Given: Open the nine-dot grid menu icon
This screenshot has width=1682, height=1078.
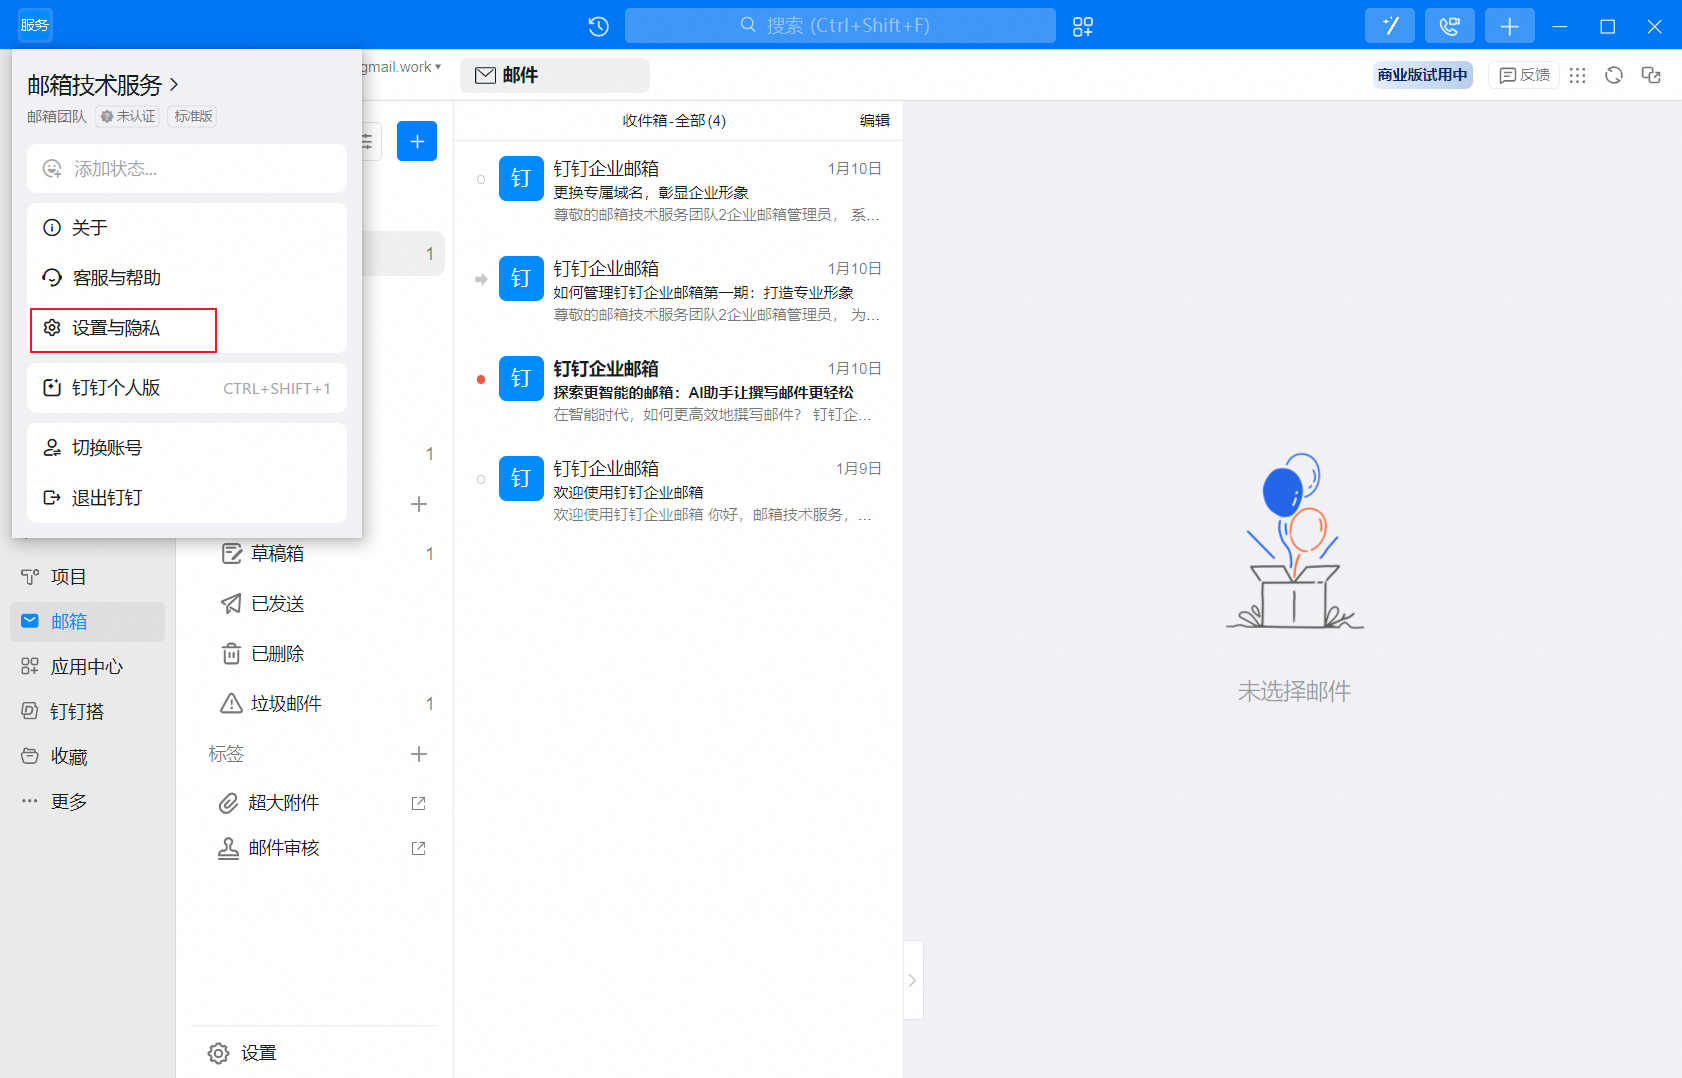Looking at the screenshot, I should (x=1577, y=75).
